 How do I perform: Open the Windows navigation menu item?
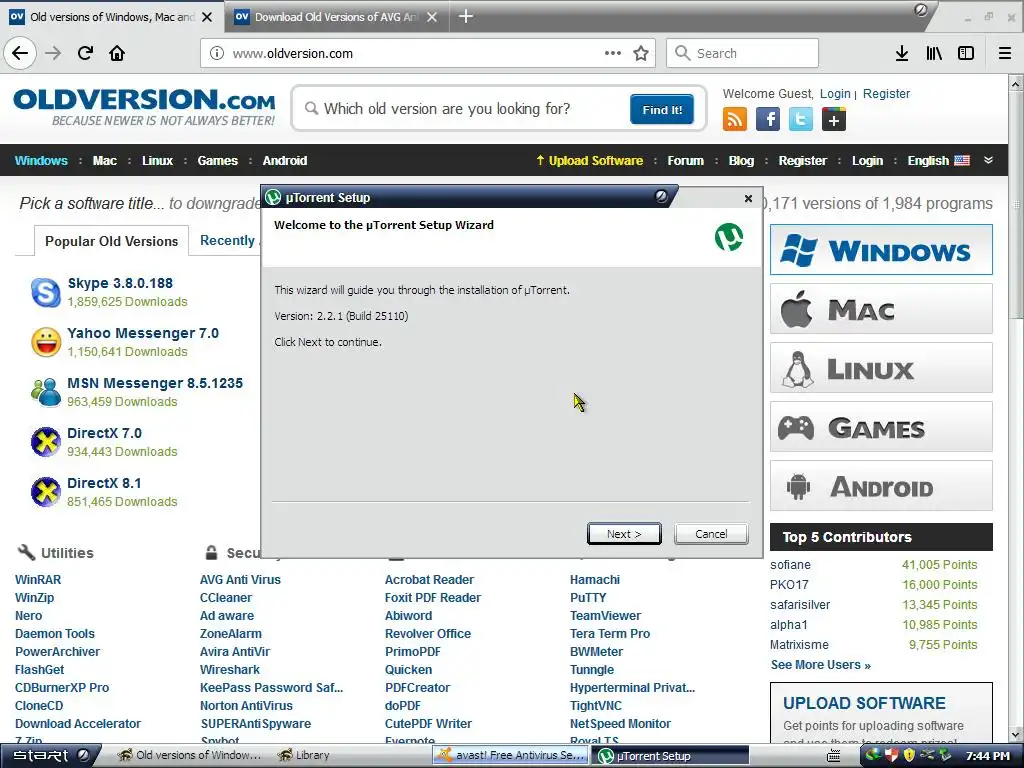[x=41, y=161]
